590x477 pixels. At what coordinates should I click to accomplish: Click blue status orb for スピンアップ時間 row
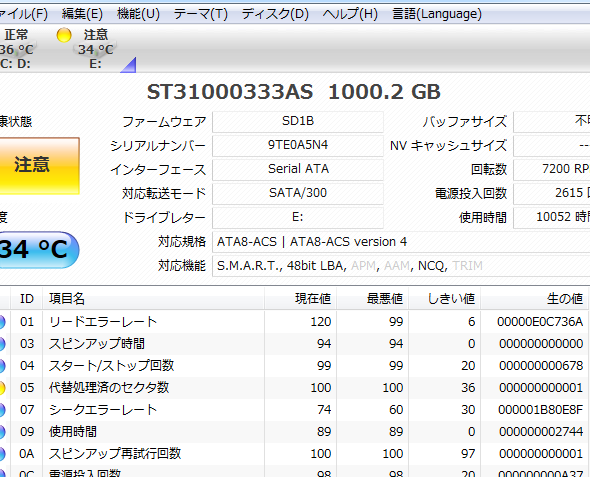pyautogui.click(x=2, y=344)
